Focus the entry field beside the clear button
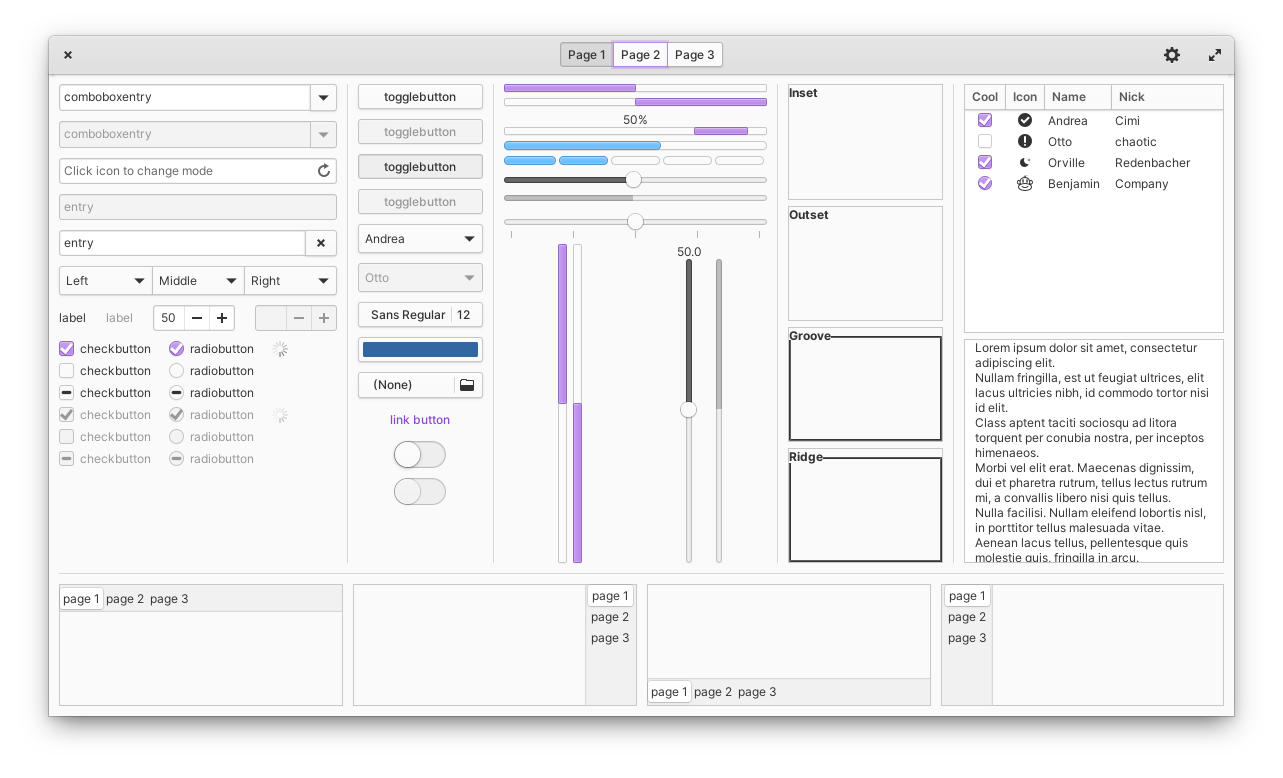Screen dimensions: 1283x778 [x=182, y=243]
